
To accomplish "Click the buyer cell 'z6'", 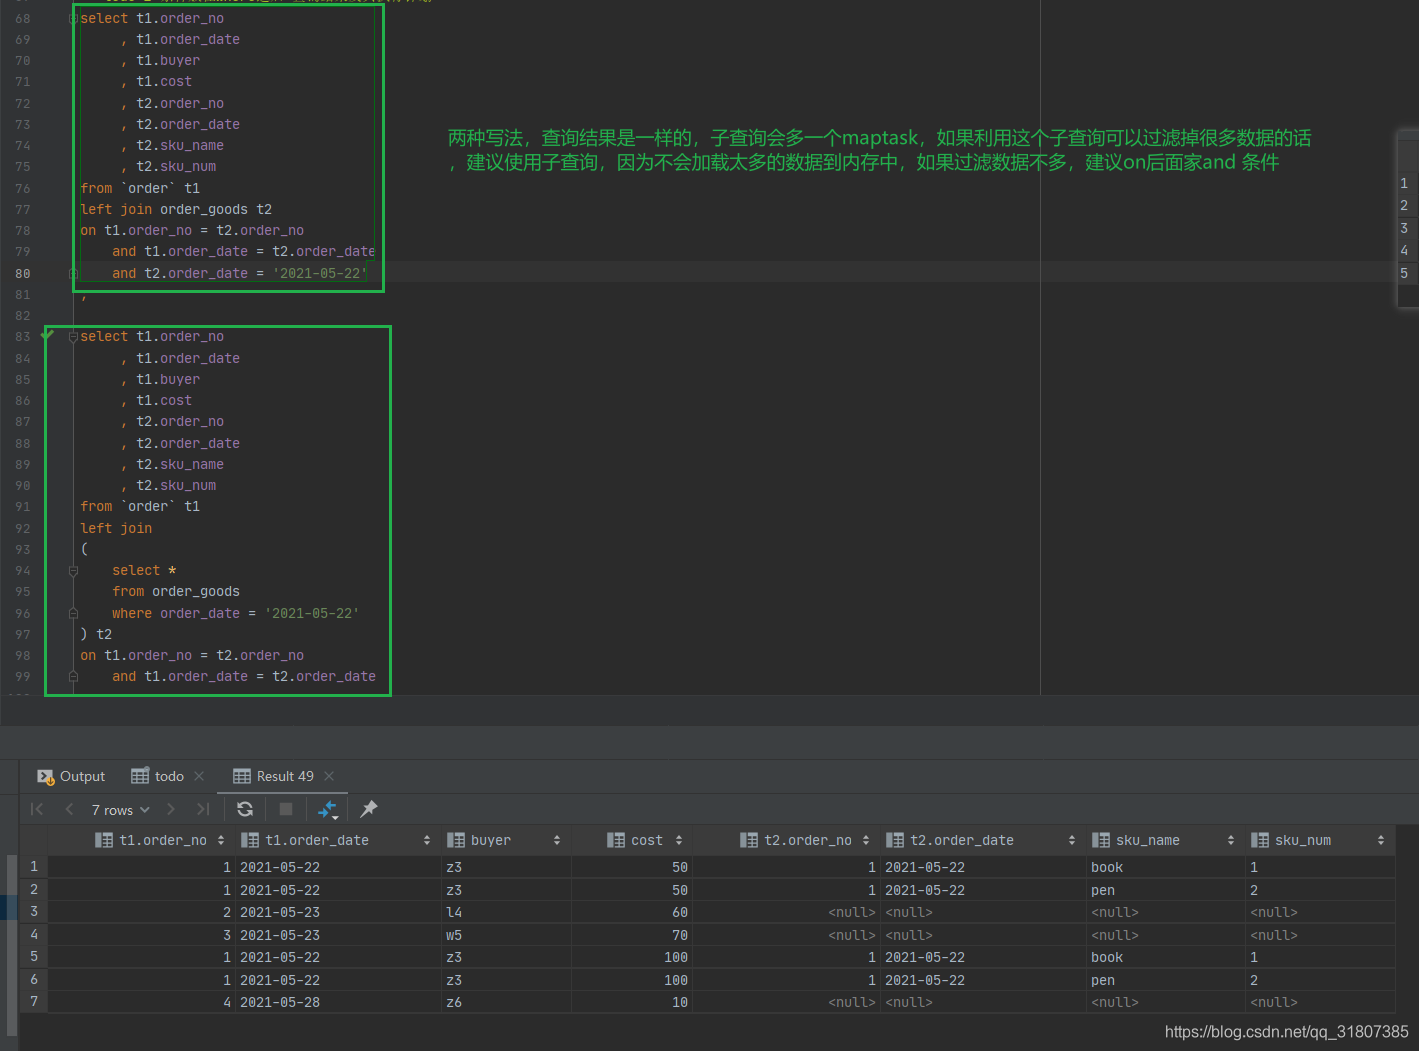I will click(506, 1002).
